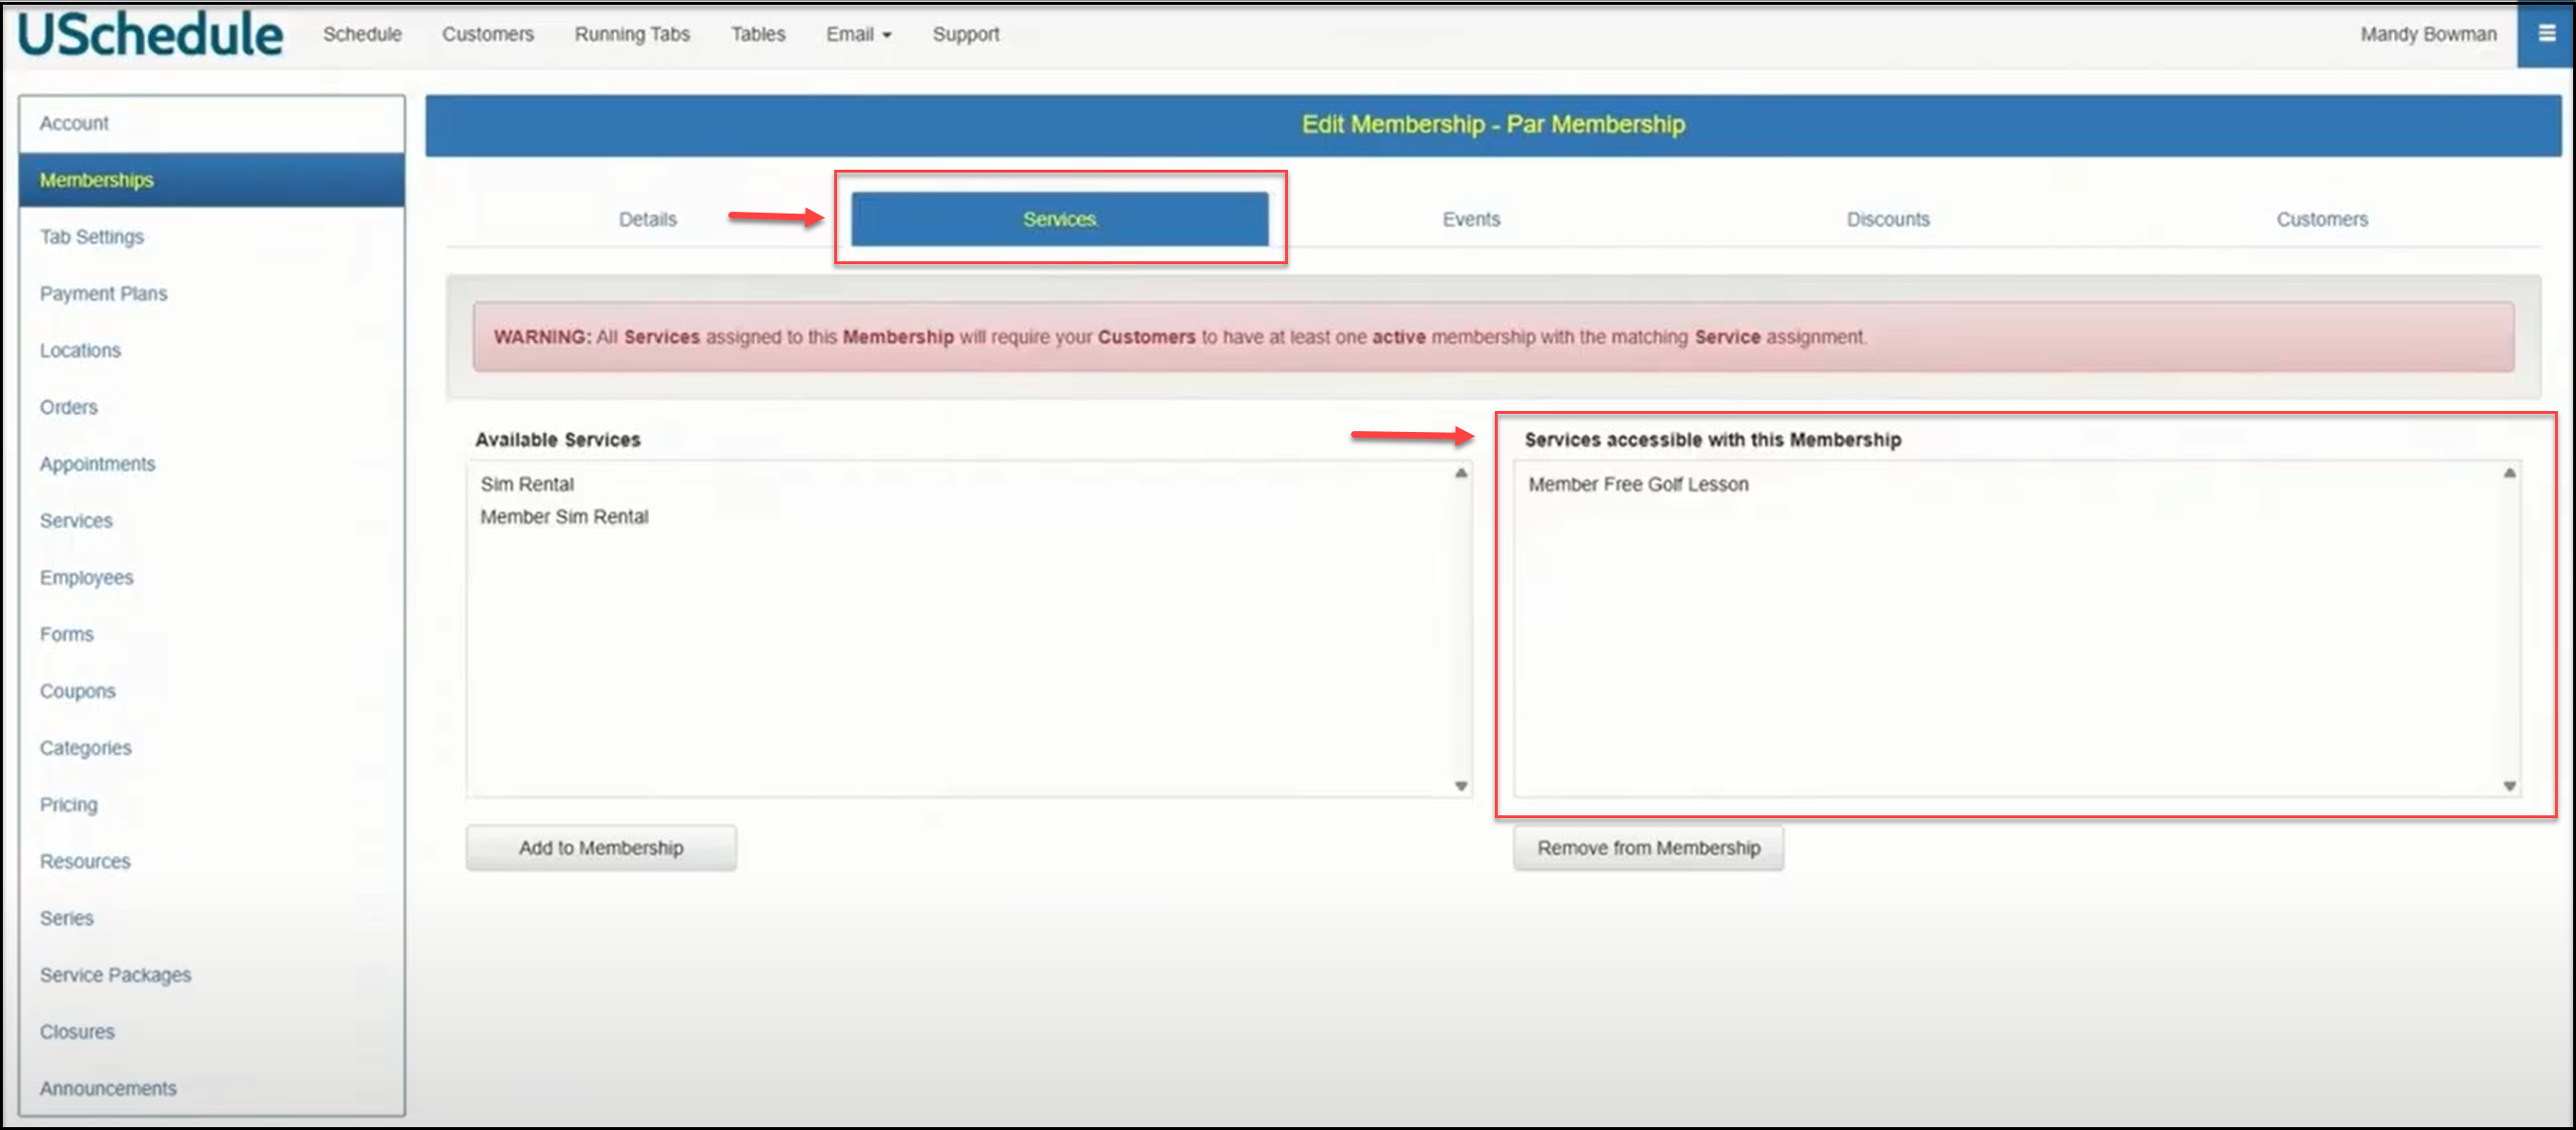Open the Mandy Bowman user menu
Image resolution: width=2576 pixels, height=1130 pixels.
[x=2427, y=34]
